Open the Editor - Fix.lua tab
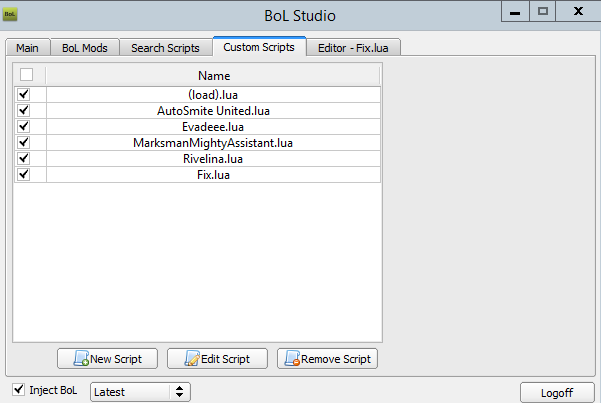The width and height of the screenshot is (601, 403). (353, 48)
